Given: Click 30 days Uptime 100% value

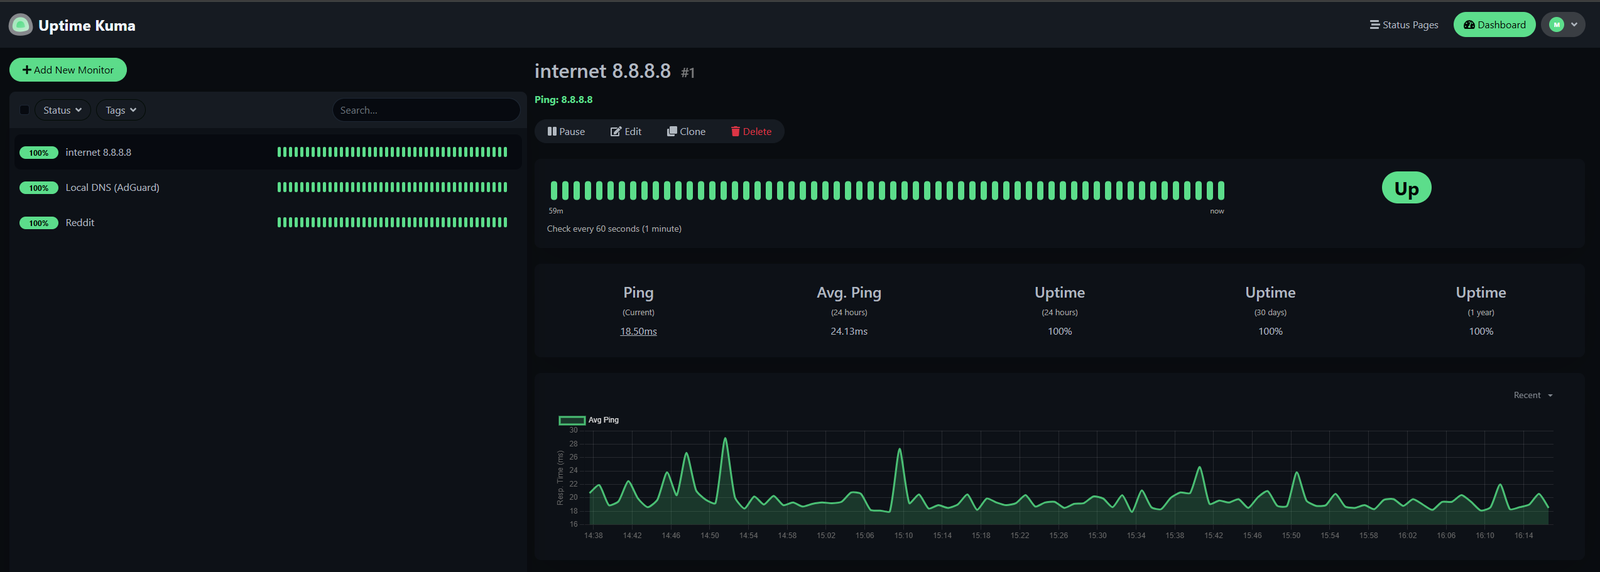Looking at the screenshot, I should [1270, 331].
